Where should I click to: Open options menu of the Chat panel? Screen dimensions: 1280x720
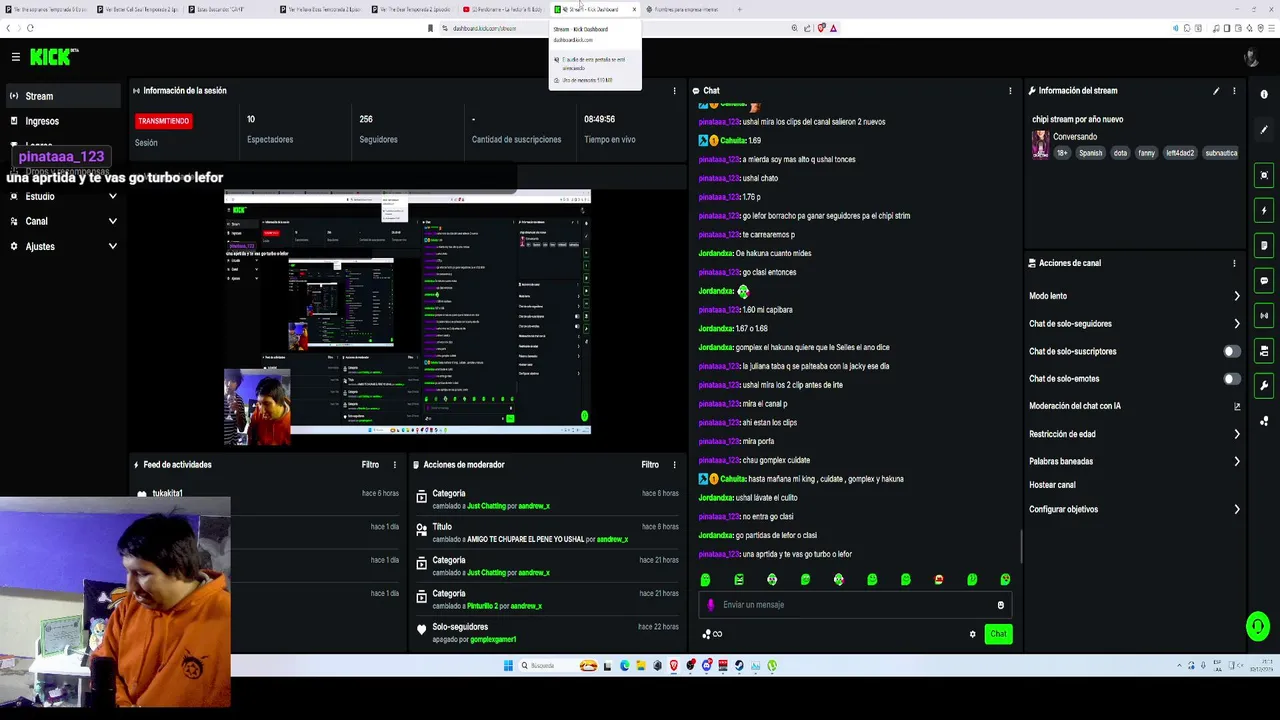point(1010,91)
